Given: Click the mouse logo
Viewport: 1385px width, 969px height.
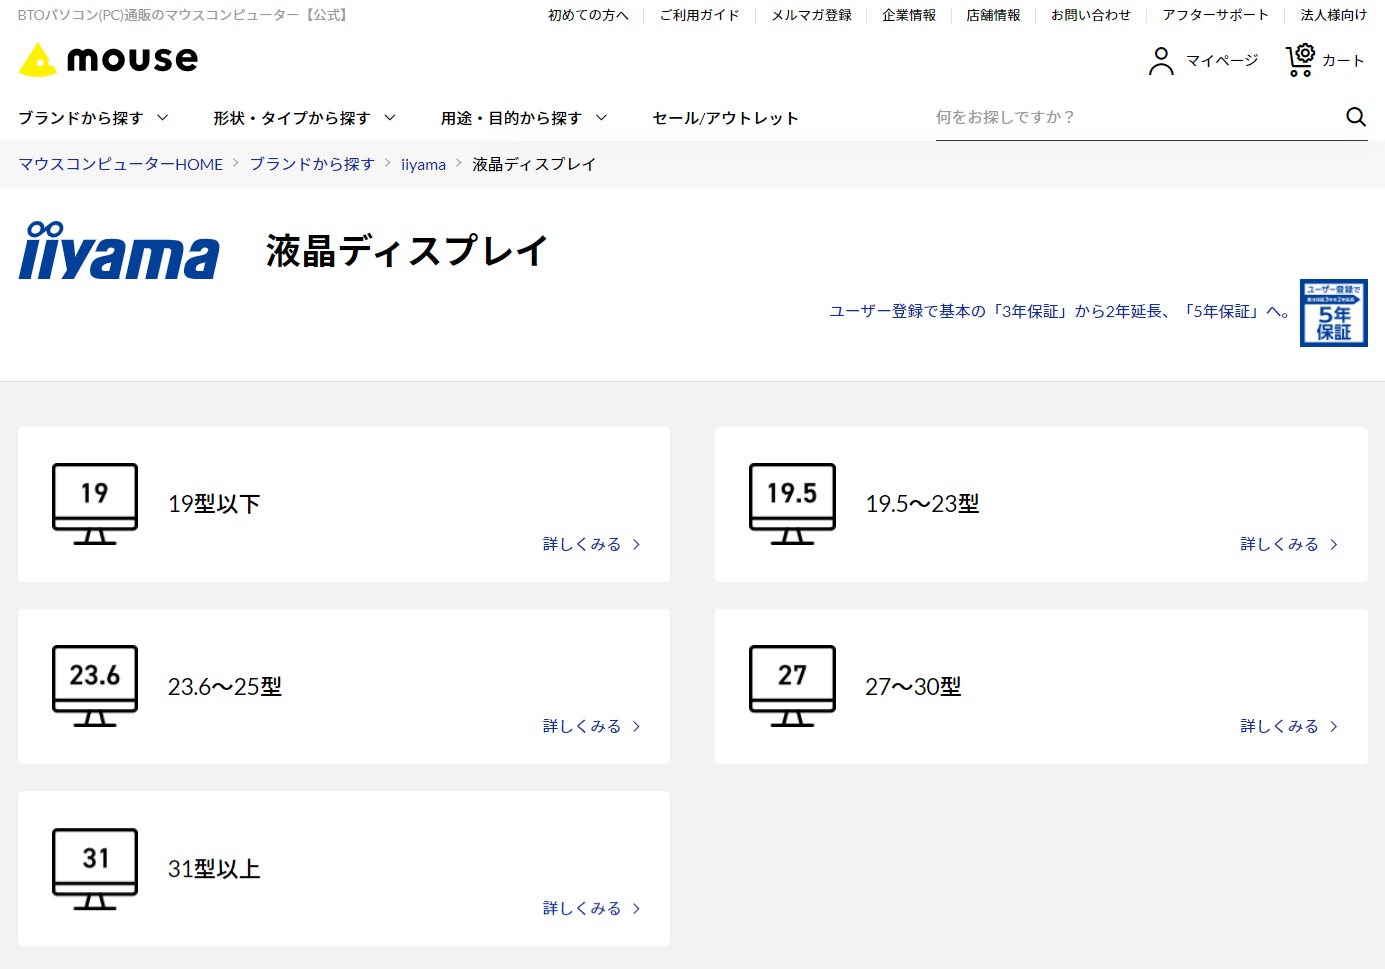Looking at the screenshot, I should tap(108, 60).
